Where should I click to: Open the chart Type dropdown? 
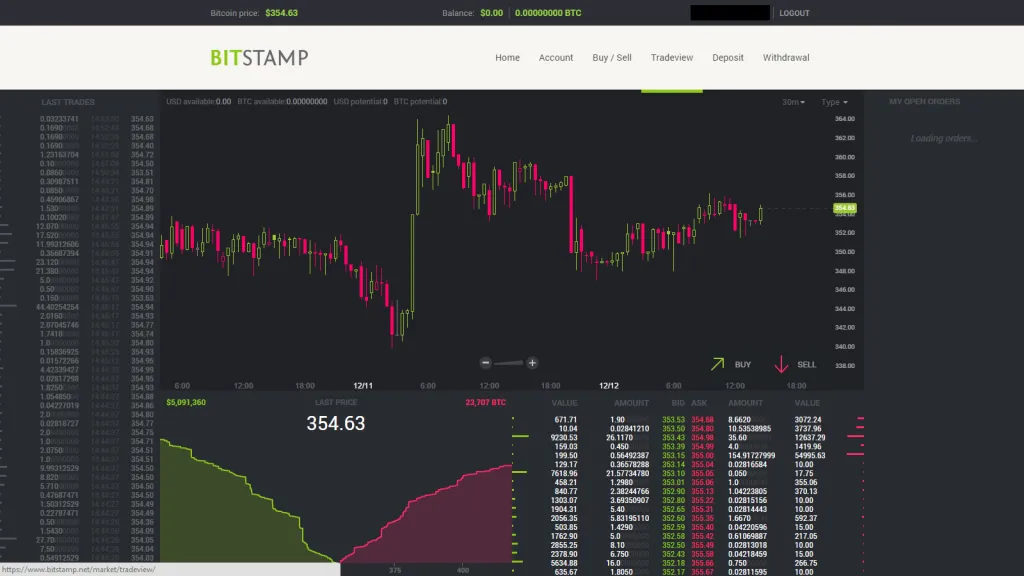pos(834,102)
